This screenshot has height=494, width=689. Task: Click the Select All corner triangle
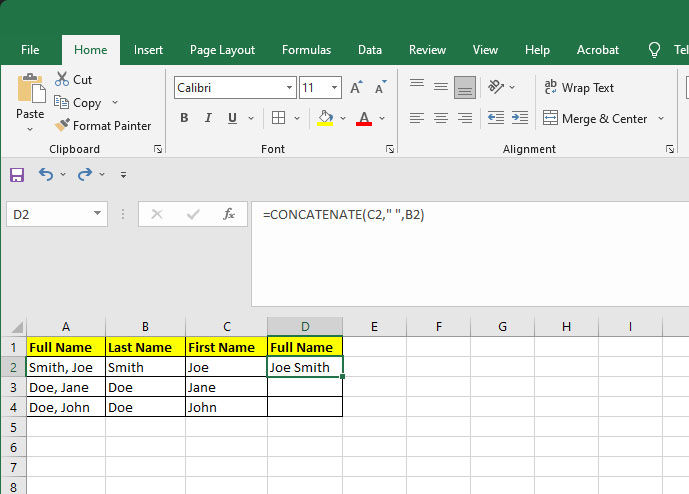coord(17,327)
